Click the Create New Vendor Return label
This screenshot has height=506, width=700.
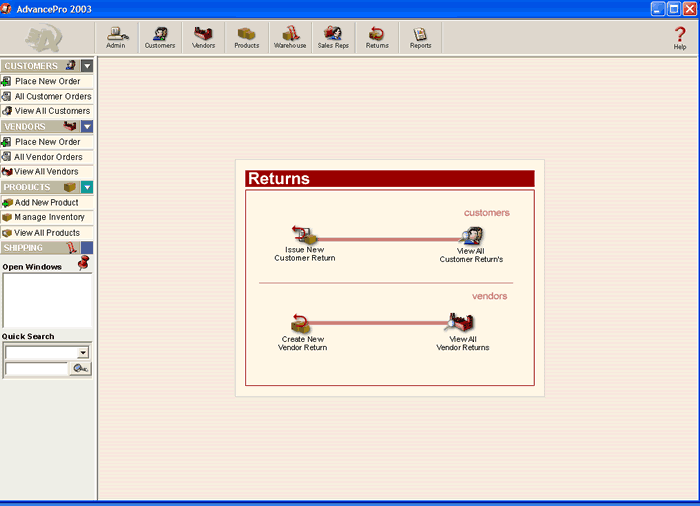(x=303, y=343)
